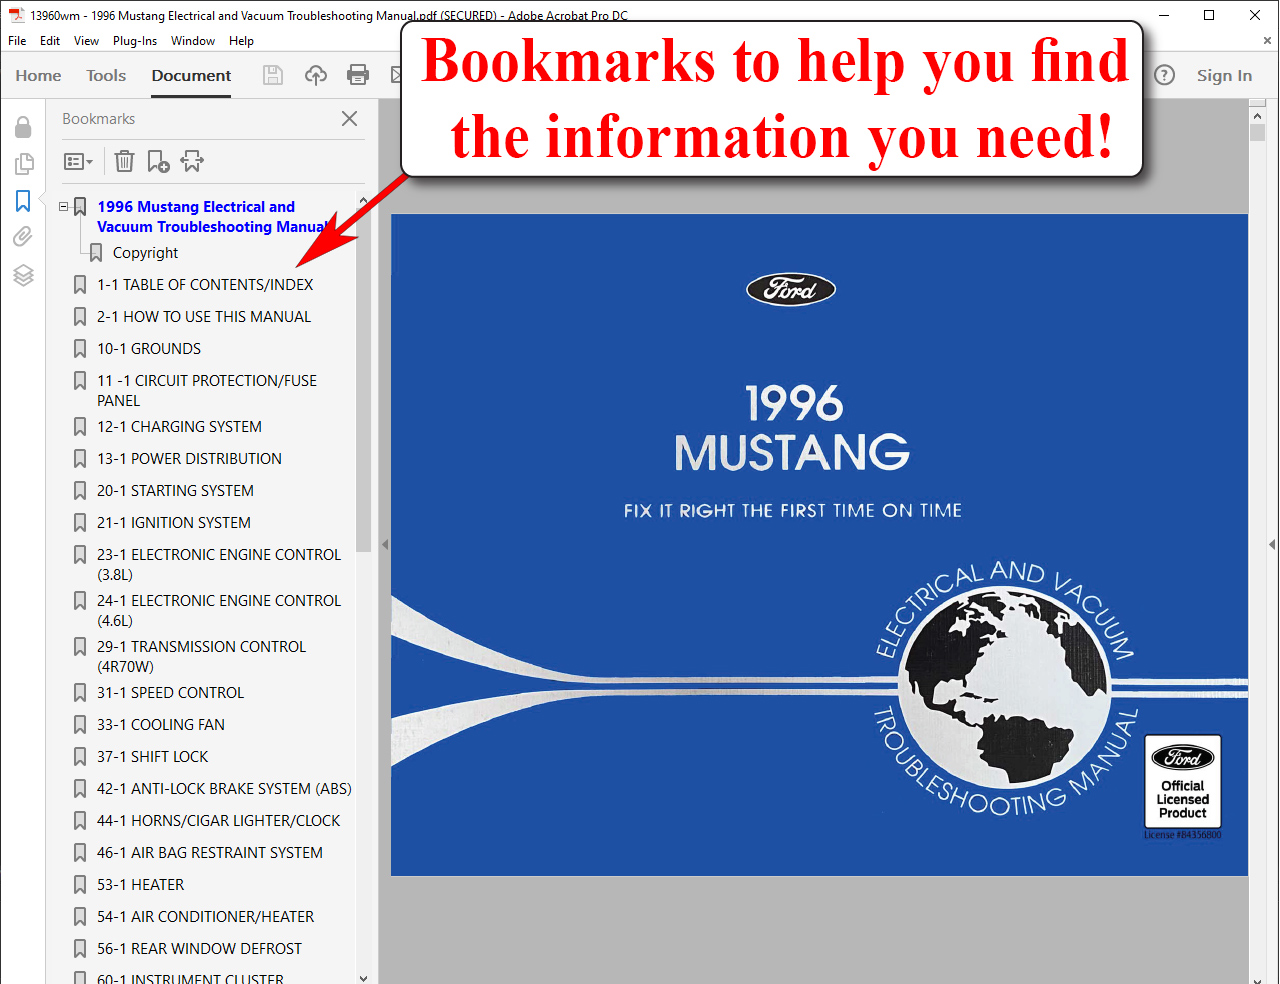Viewport: 1280px width, 984px height.
Task: Open the Copyright bookmark
Action: click(146, 253)
